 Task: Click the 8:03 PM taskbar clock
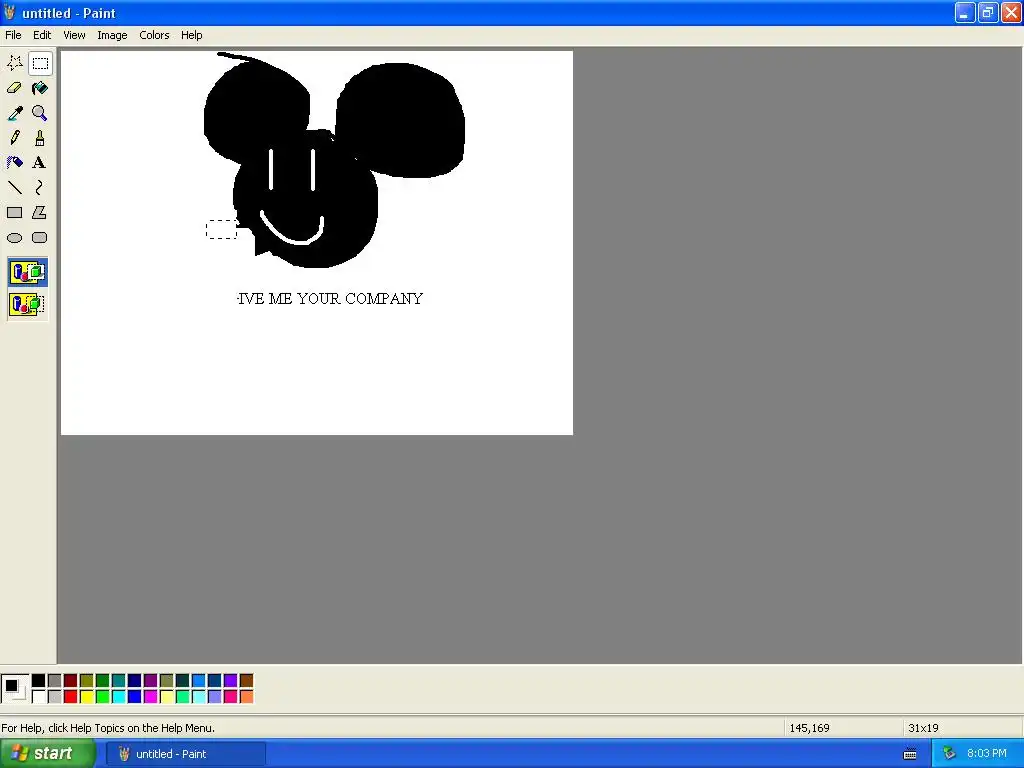(x=986, y=754)
